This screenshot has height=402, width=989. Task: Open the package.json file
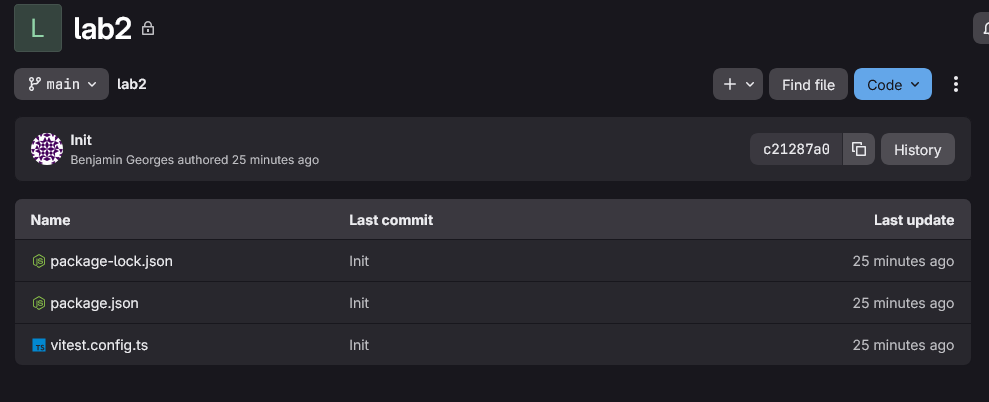[94, 303]
